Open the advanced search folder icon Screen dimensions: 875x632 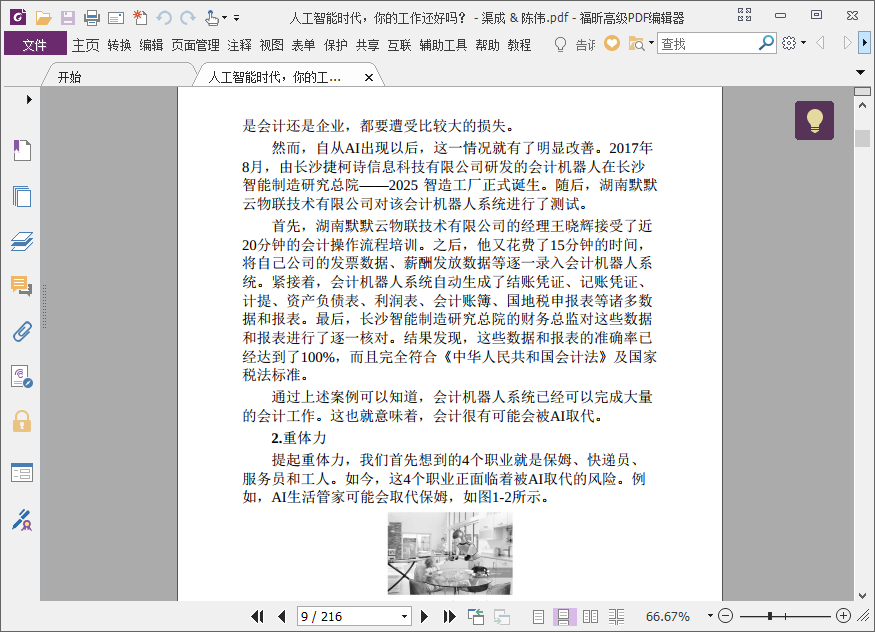tap(636, 44)
